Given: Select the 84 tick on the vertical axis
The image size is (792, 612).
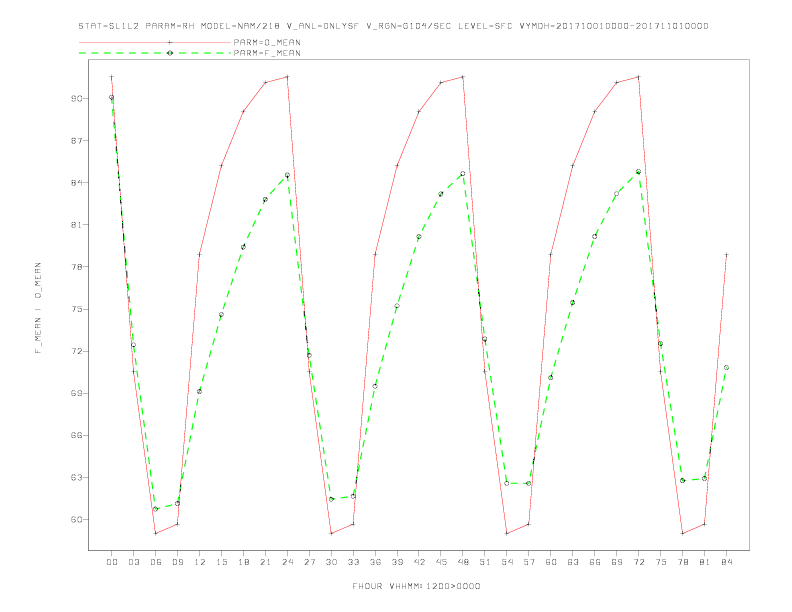Looking at the screenshot, I should tap(76, 182).
